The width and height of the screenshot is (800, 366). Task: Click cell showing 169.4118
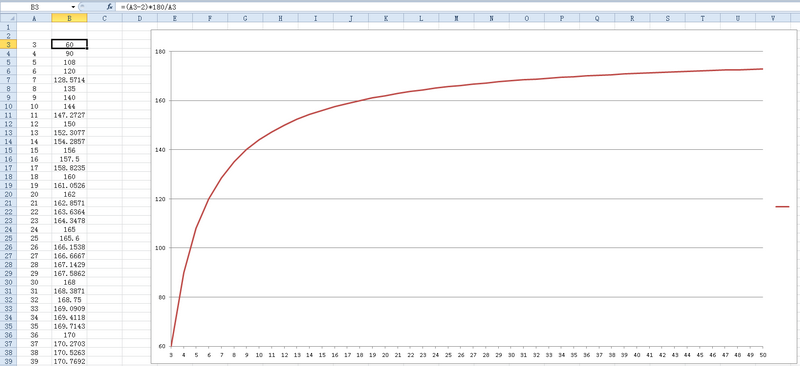click(x=69, y=318)
